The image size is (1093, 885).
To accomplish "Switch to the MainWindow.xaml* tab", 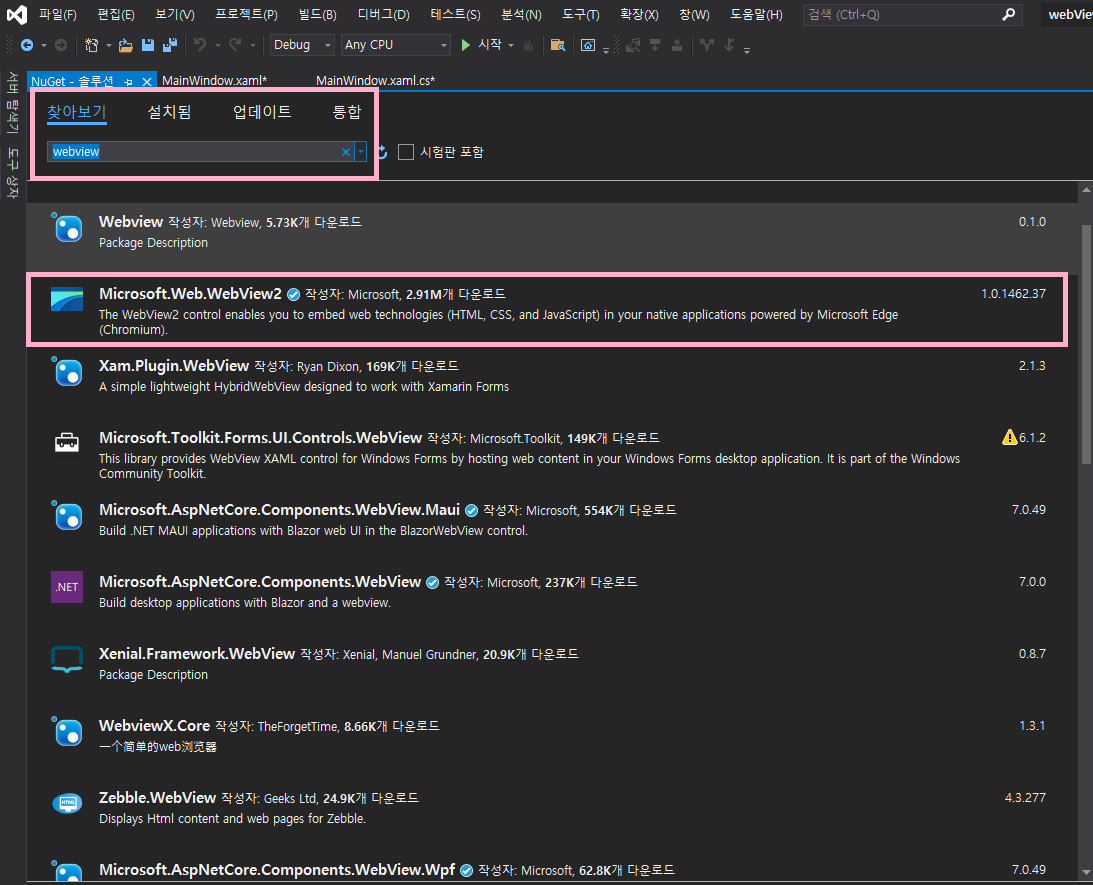I will coord(215,81).
